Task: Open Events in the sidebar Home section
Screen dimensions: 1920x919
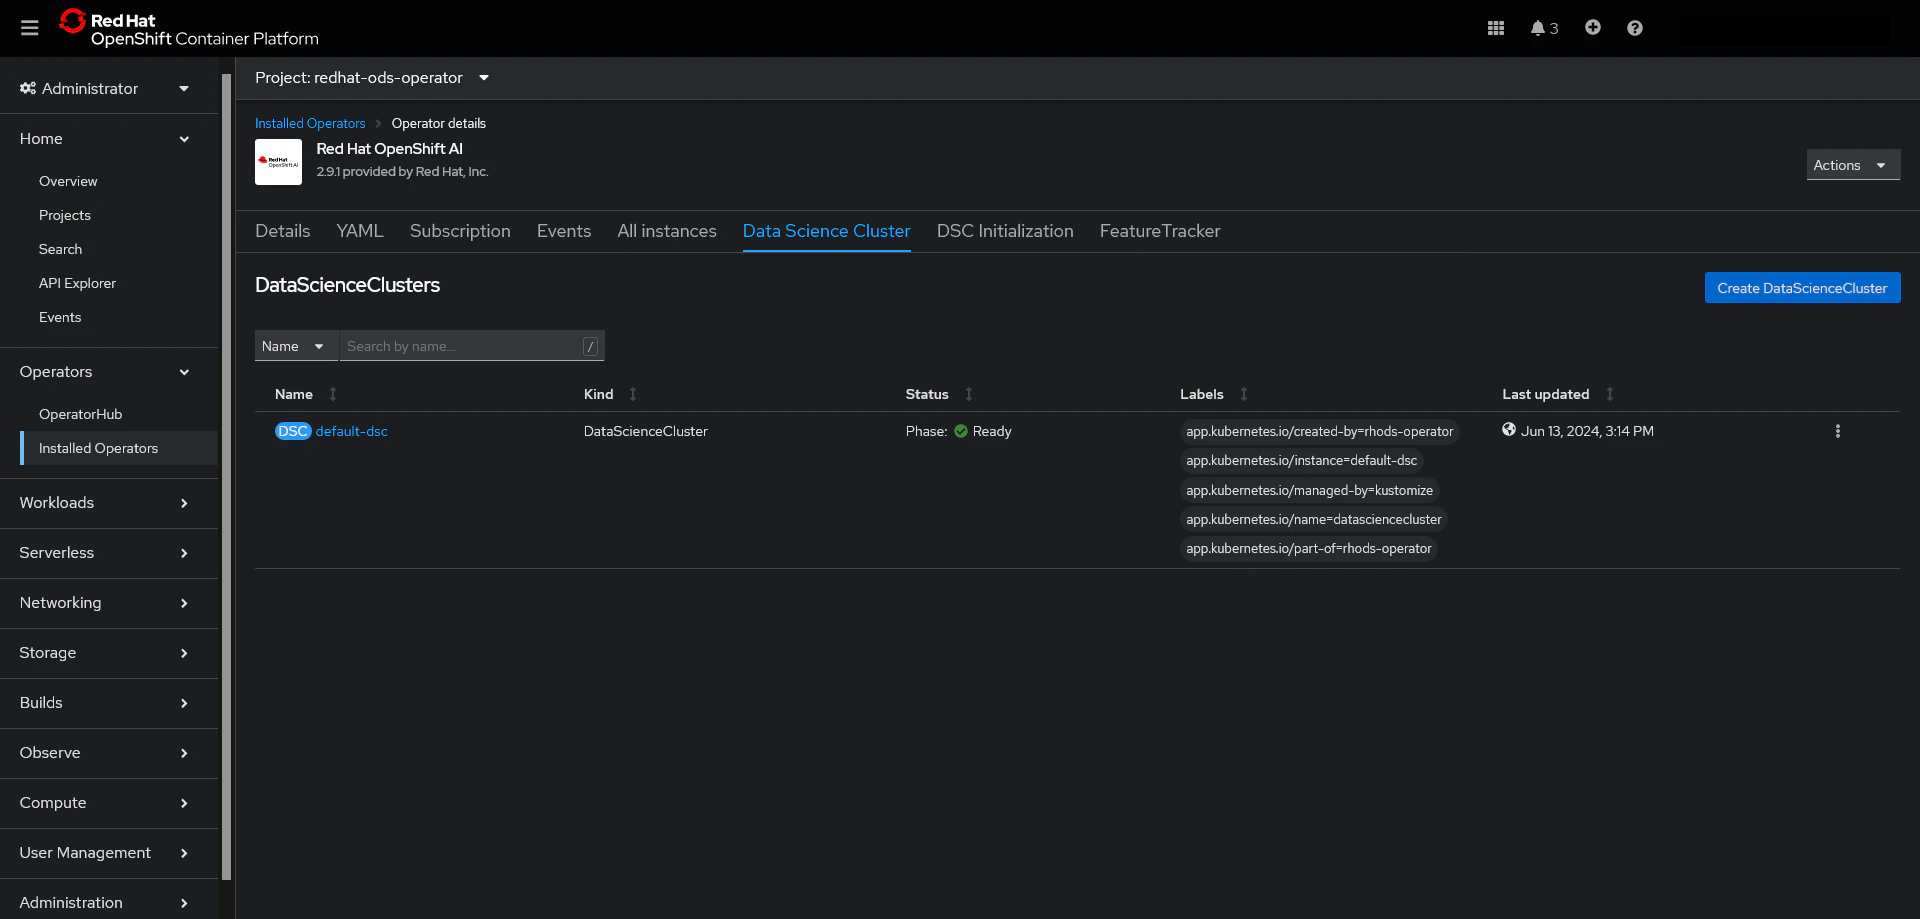Action: coord(60,317)
